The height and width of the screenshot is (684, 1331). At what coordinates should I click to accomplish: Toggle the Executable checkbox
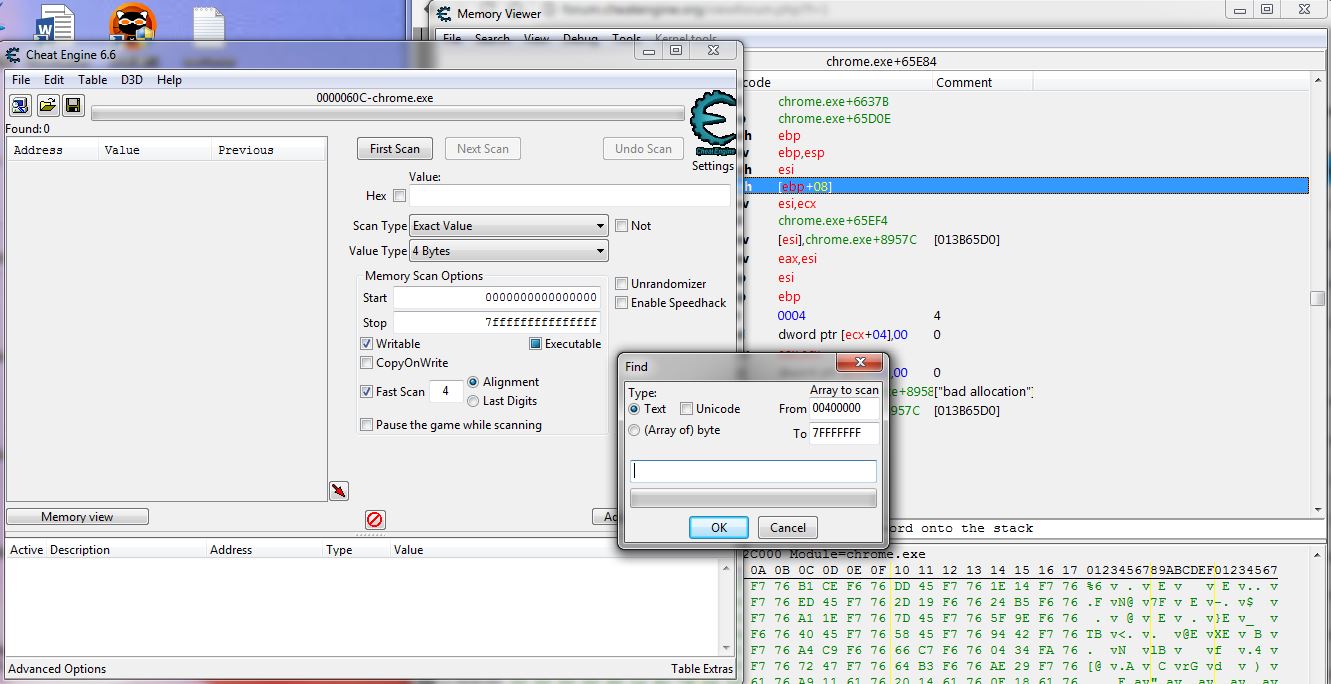(535, 344)
